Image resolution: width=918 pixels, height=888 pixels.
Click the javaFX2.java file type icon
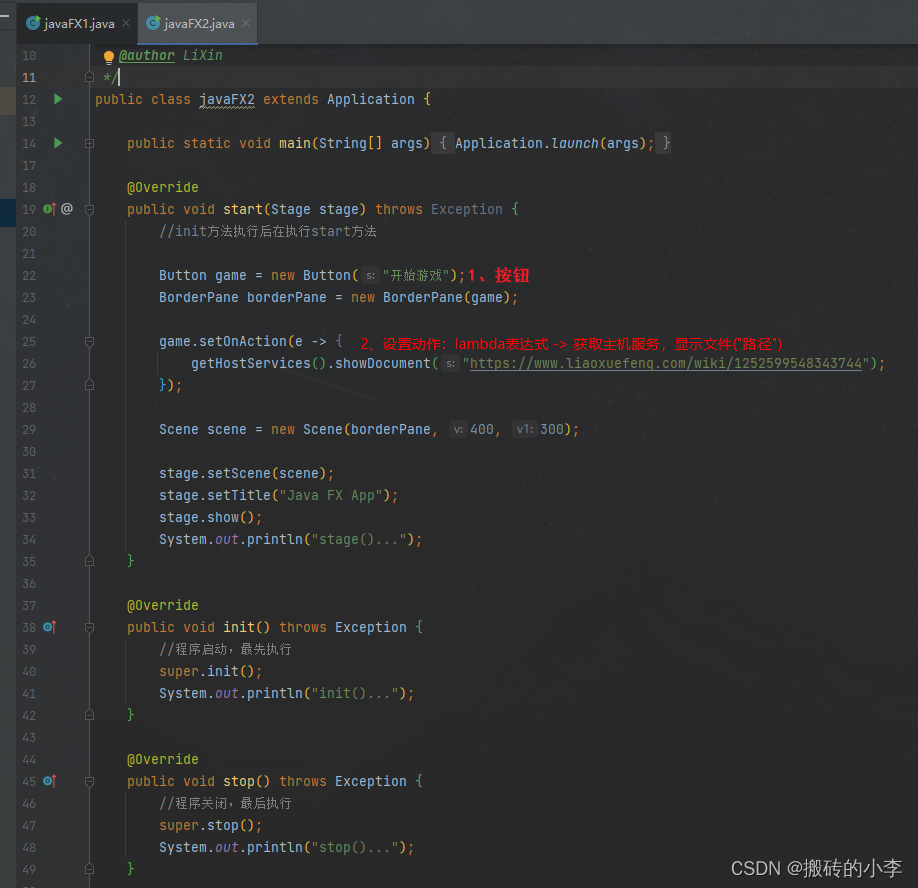pyautogui.click(x=153, y=23)
